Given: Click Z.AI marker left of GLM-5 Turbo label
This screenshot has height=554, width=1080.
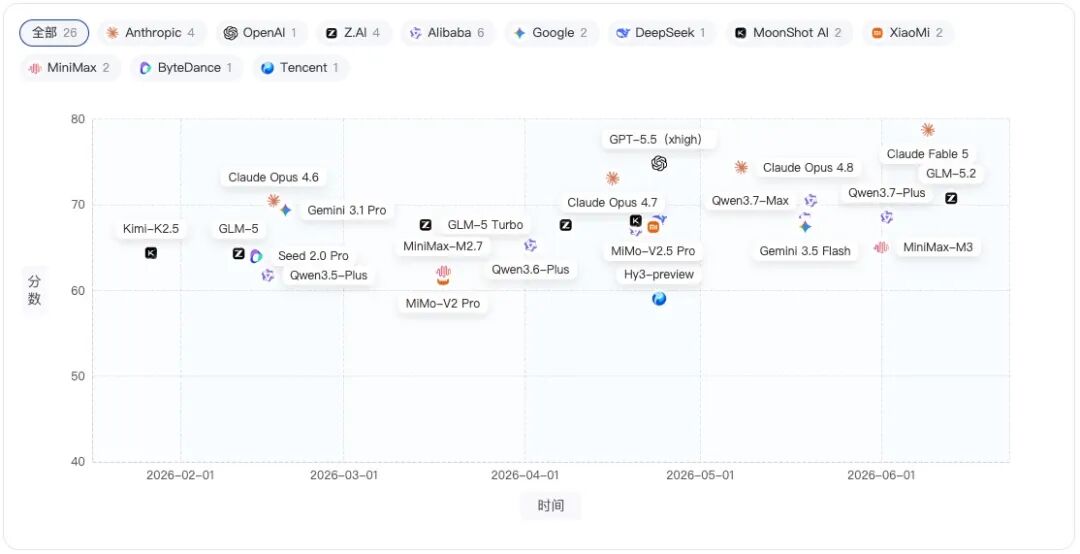Looking at the screenshot, I should [426, 225].
